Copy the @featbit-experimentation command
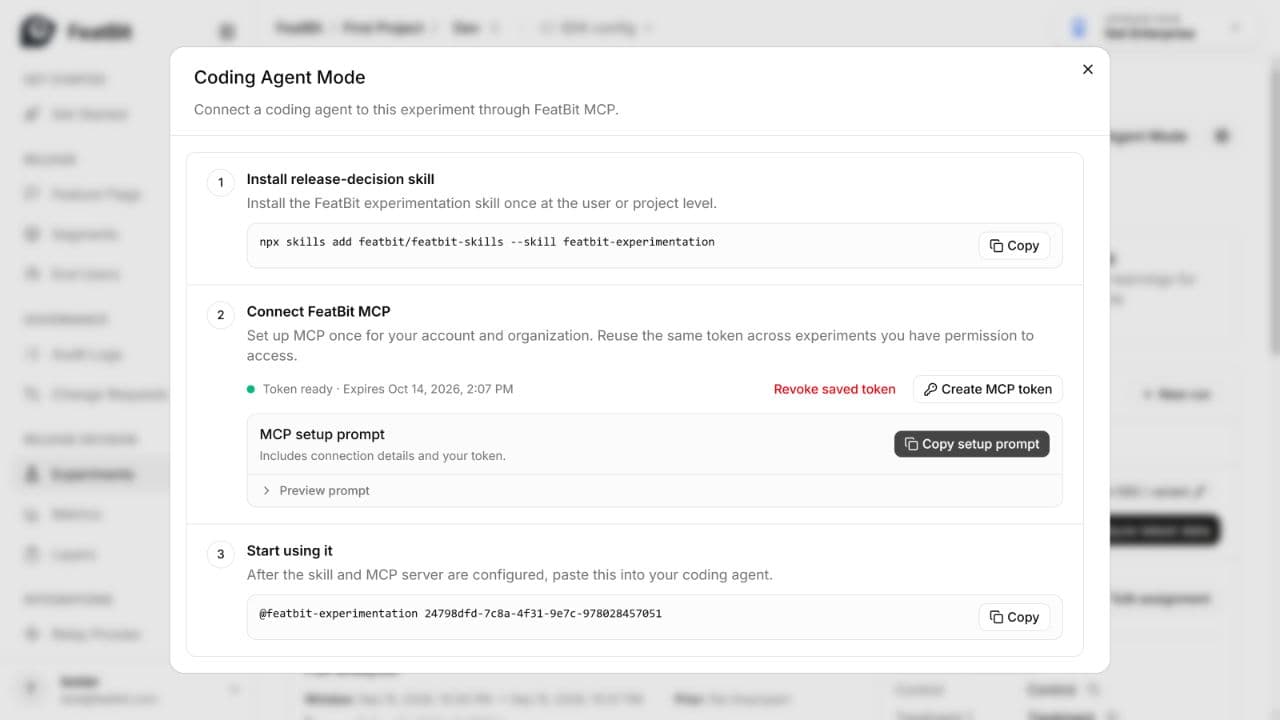 tap(1014, 617)
